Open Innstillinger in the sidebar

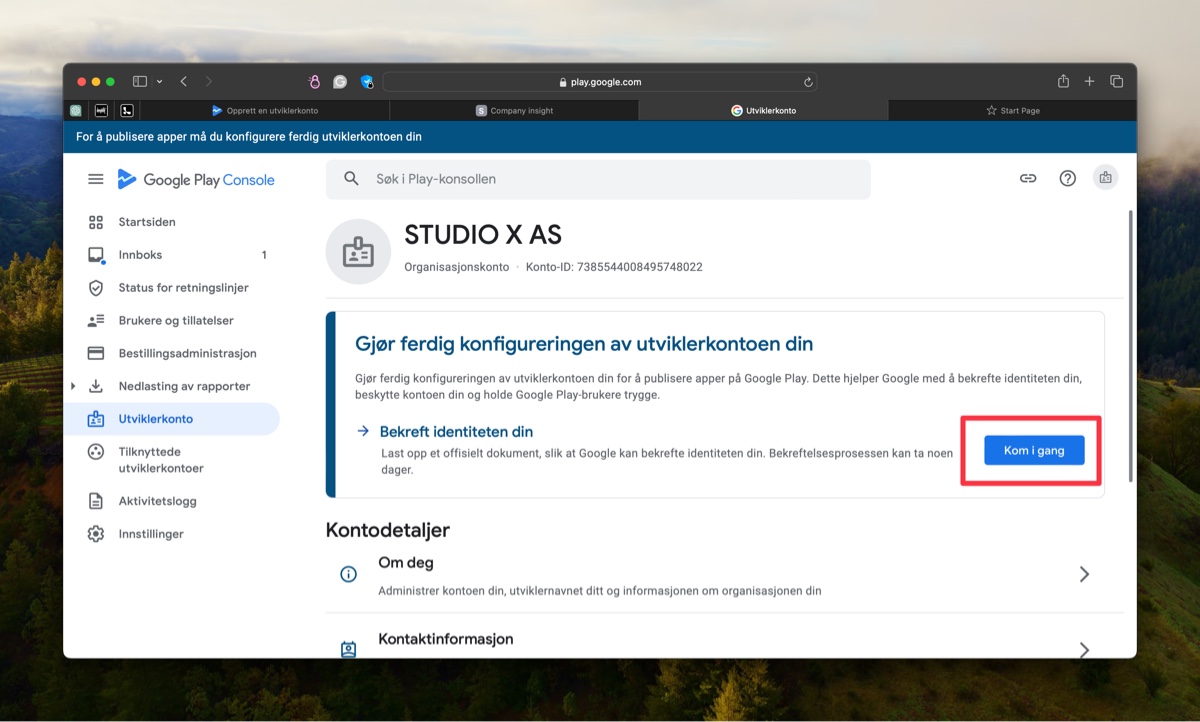[x=151, y=534]
